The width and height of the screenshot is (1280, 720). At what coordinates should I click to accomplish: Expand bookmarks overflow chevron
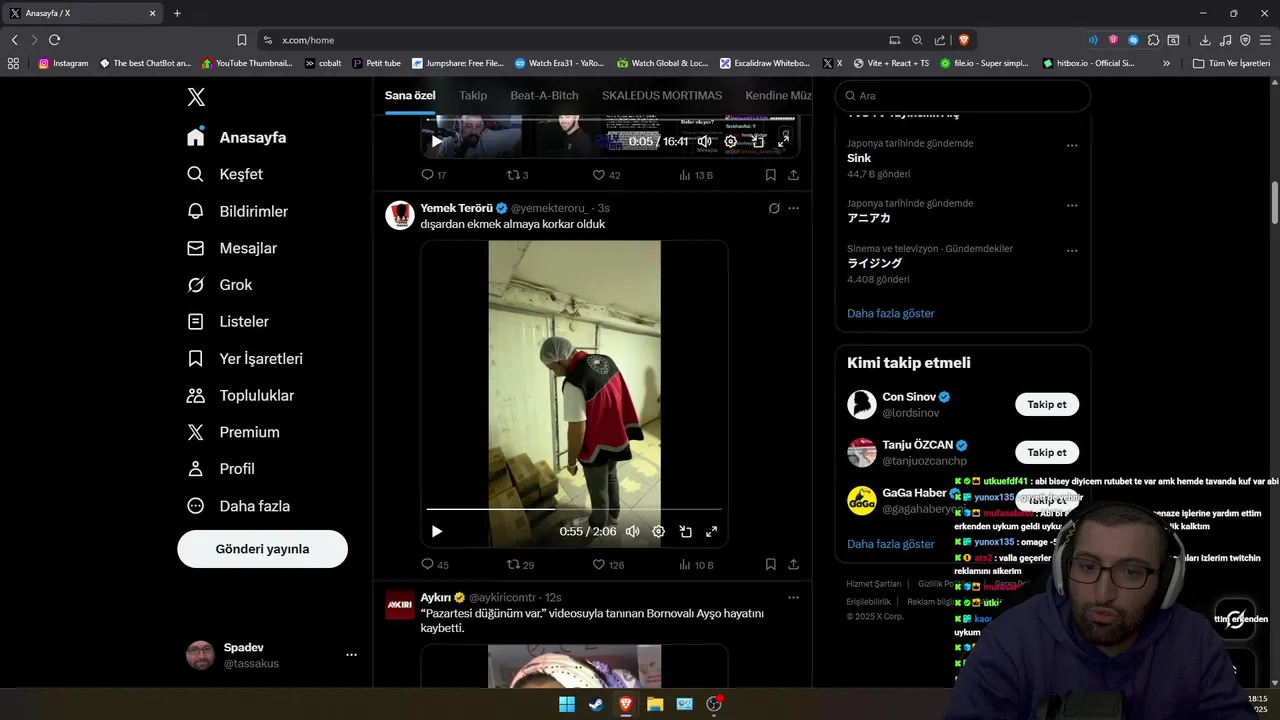1166,63
